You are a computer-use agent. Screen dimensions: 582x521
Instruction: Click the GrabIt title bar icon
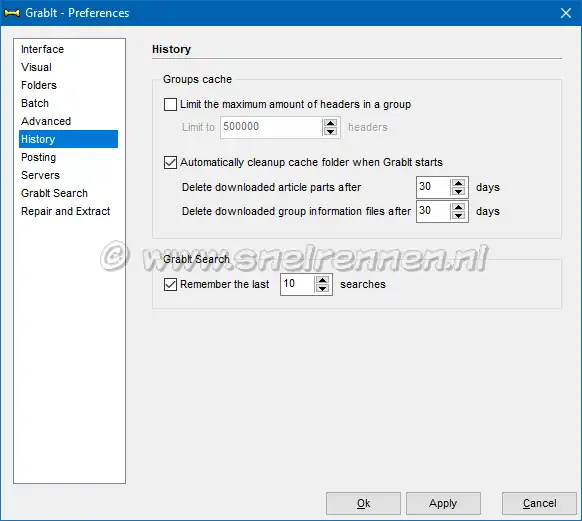point(12,13)
